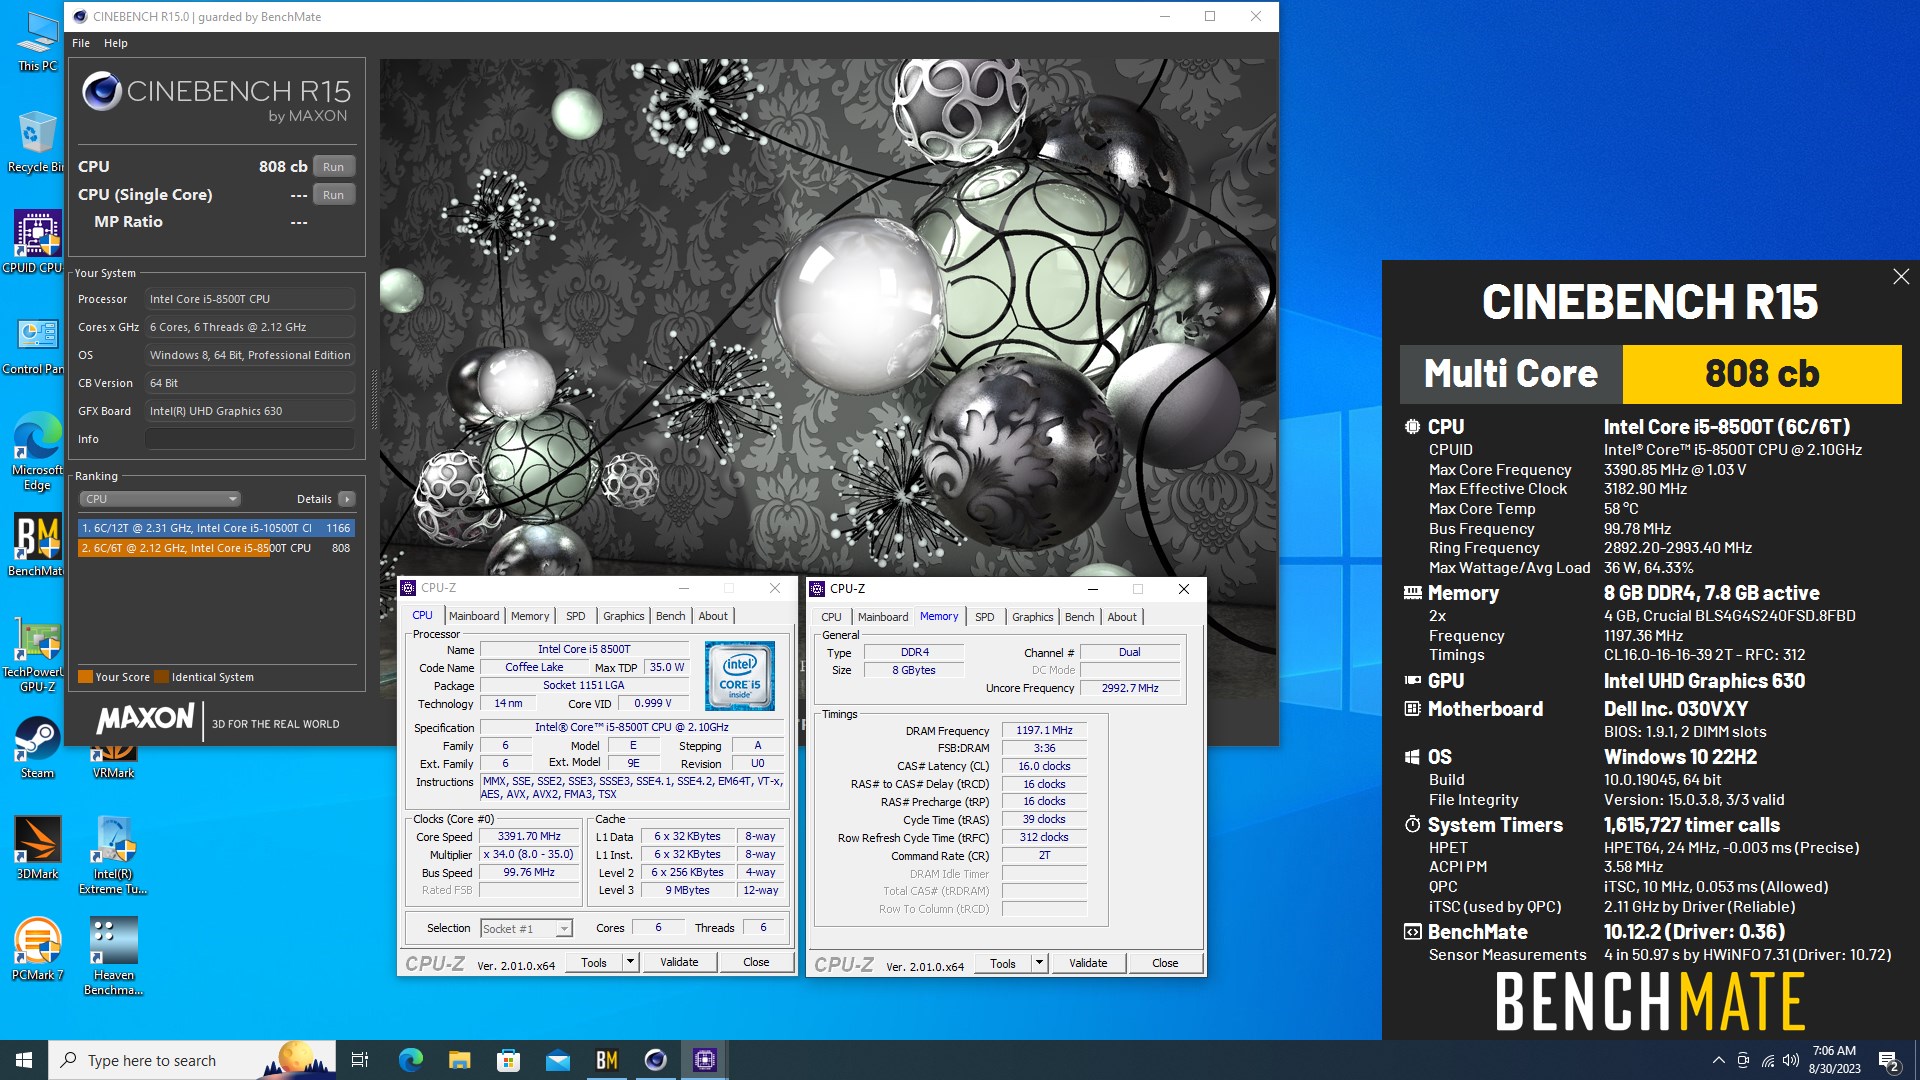Open Mail app from taskbar

coord(557,1060)
